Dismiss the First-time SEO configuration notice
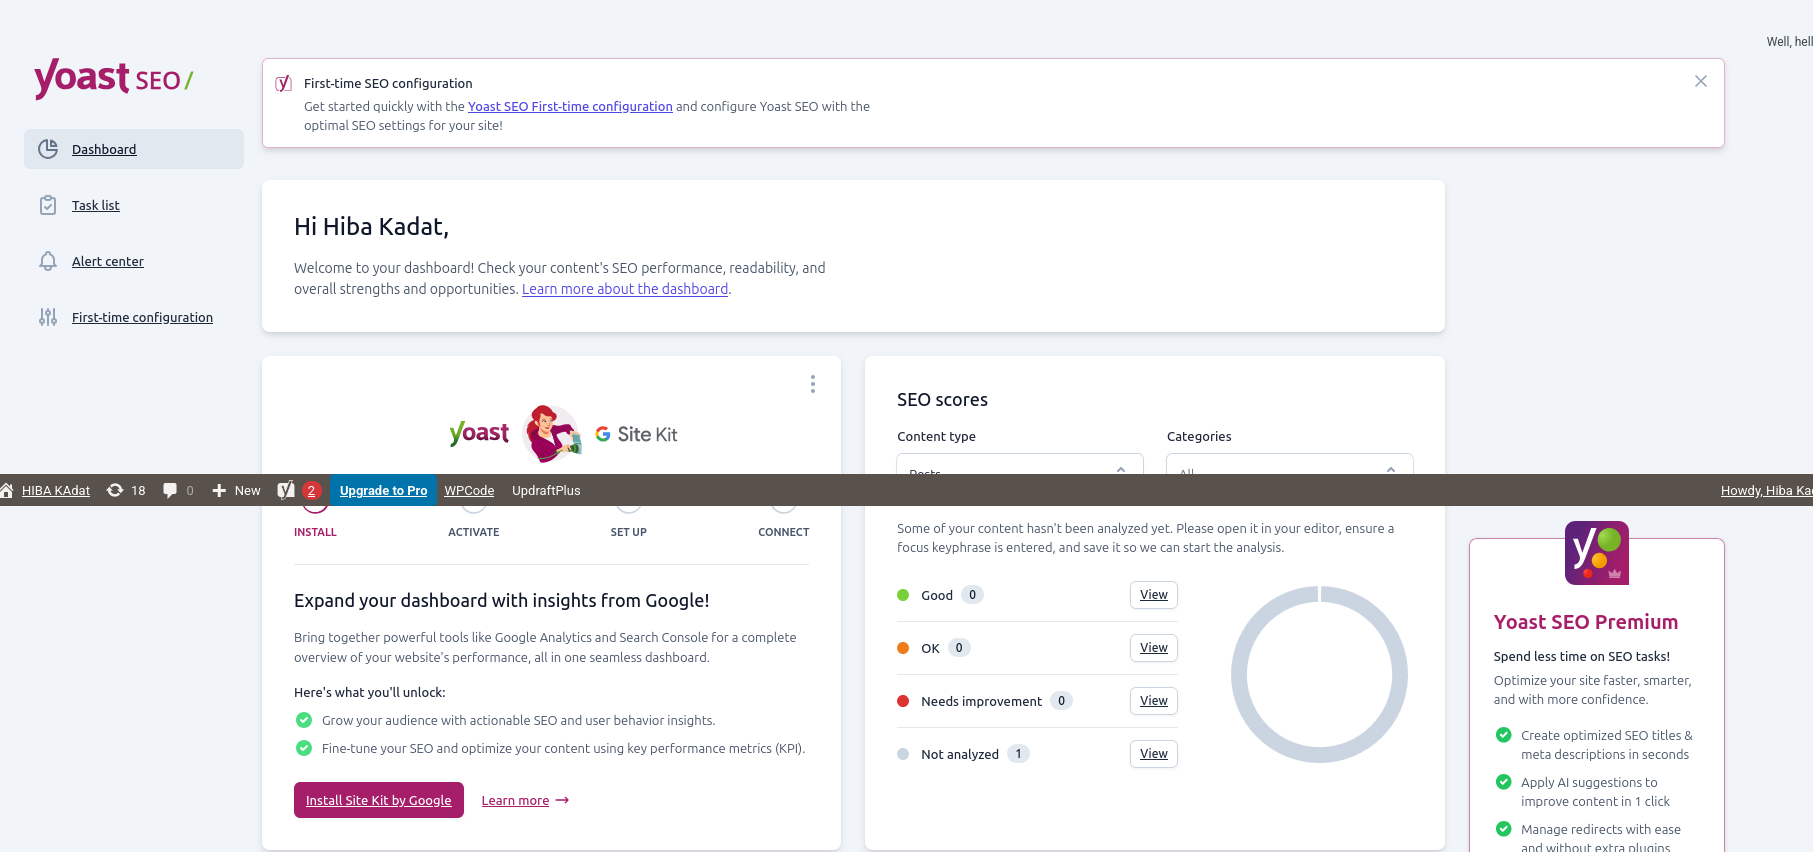The width and height of the screenshot is (1813, 852). [x=1701, y=81]
